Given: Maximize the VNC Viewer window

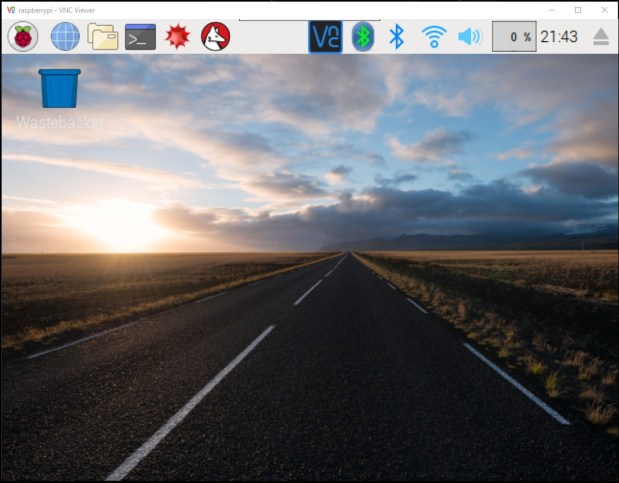Looking at the screenshot, I should 577,9.
